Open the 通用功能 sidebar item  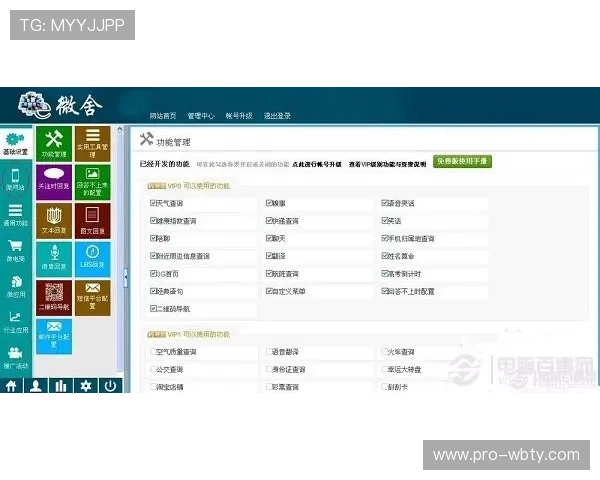[x=15, y=215]
